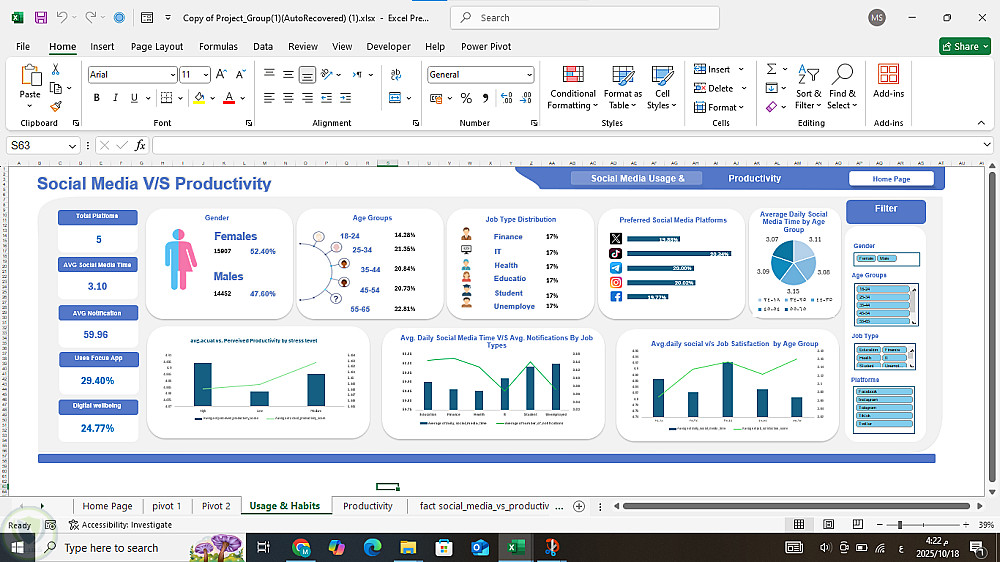Click the horizontal sheet scrollbar

pos(796,506)
